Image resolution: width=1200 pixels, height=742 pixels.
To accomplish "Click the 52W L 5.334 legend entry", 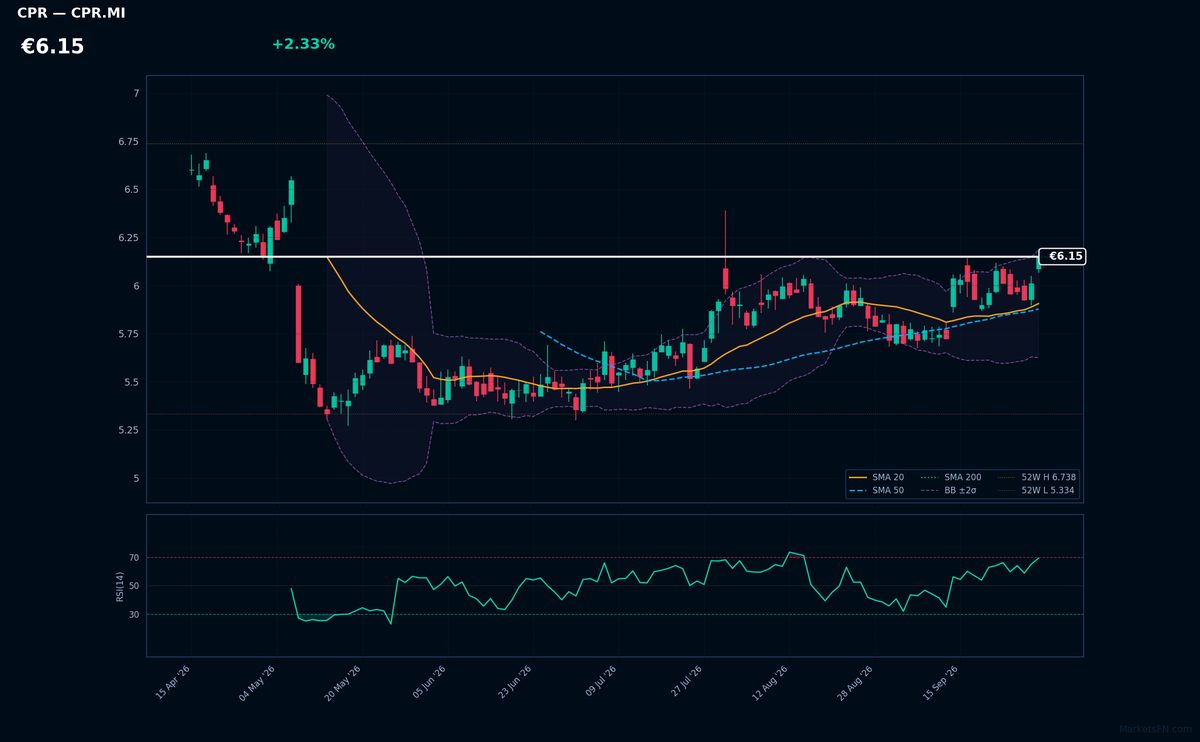I will [x=1037, y=491].
